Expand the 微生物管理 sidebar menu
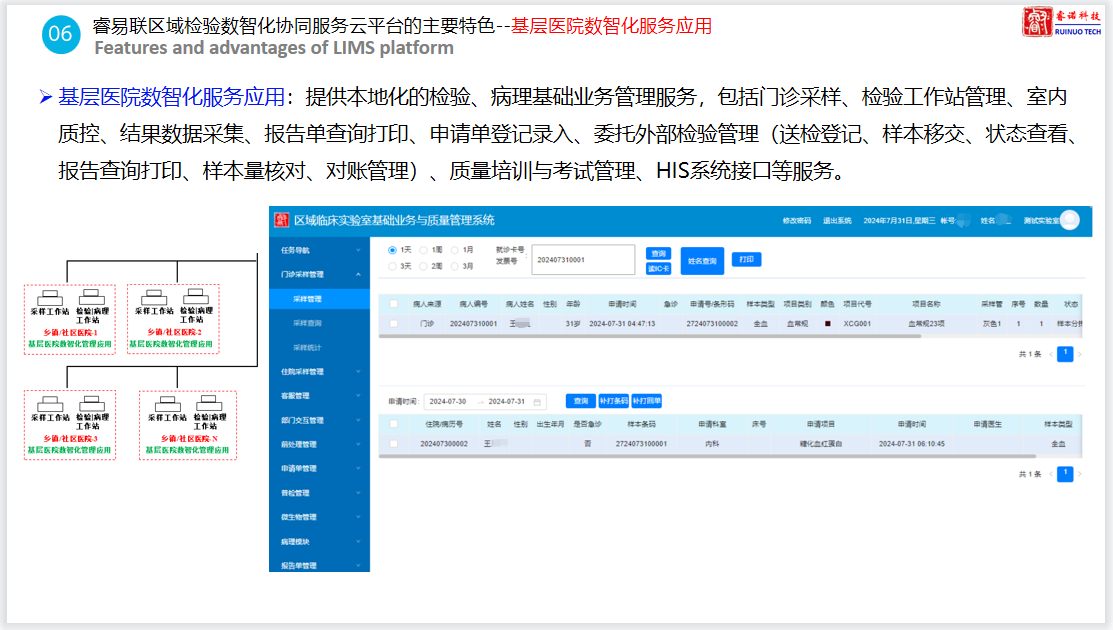The width and height of the screenshot is (1113, 630). pos(318,517)
